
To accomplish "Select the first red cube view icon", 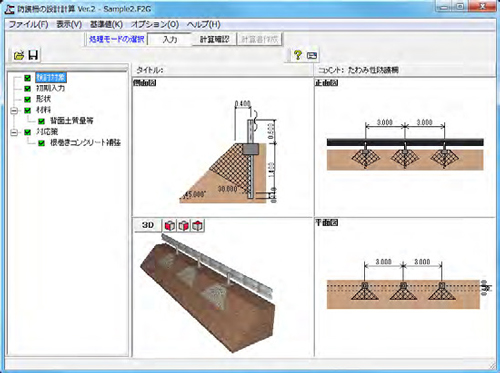I will point(170,226).
